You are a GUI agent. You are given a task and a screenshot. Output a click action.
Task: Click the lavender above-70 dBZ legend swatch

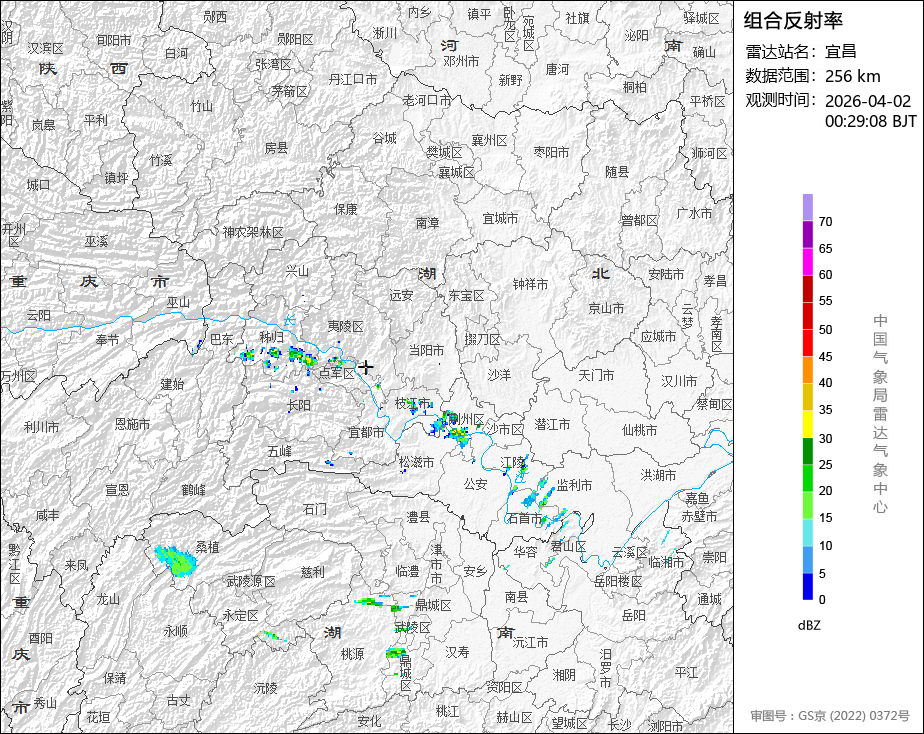807,207
